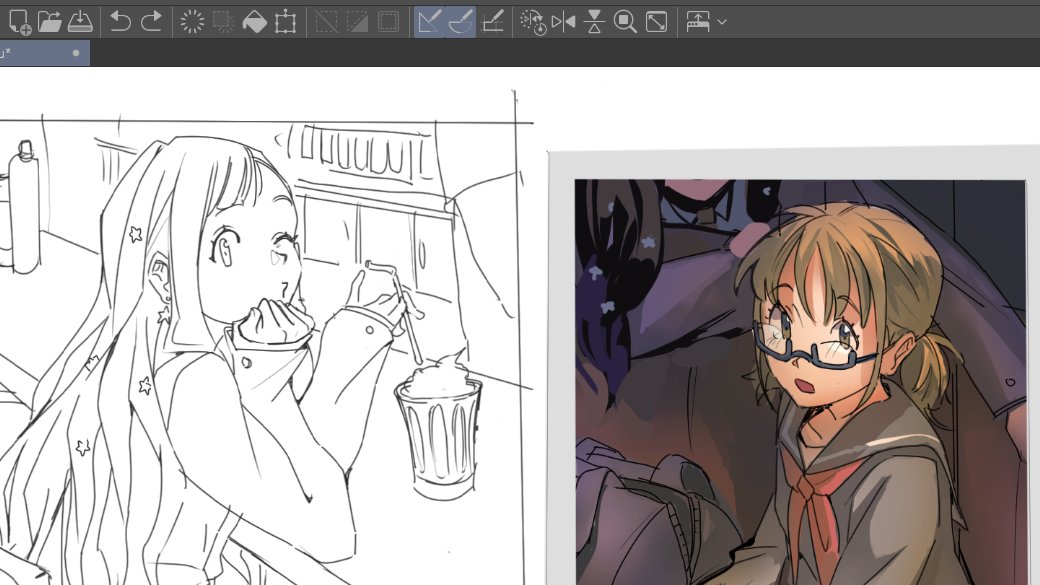Screen dimensions: 1040x585
Task: Activate Scale/Rotate transform icon
Action: (286, 22)
